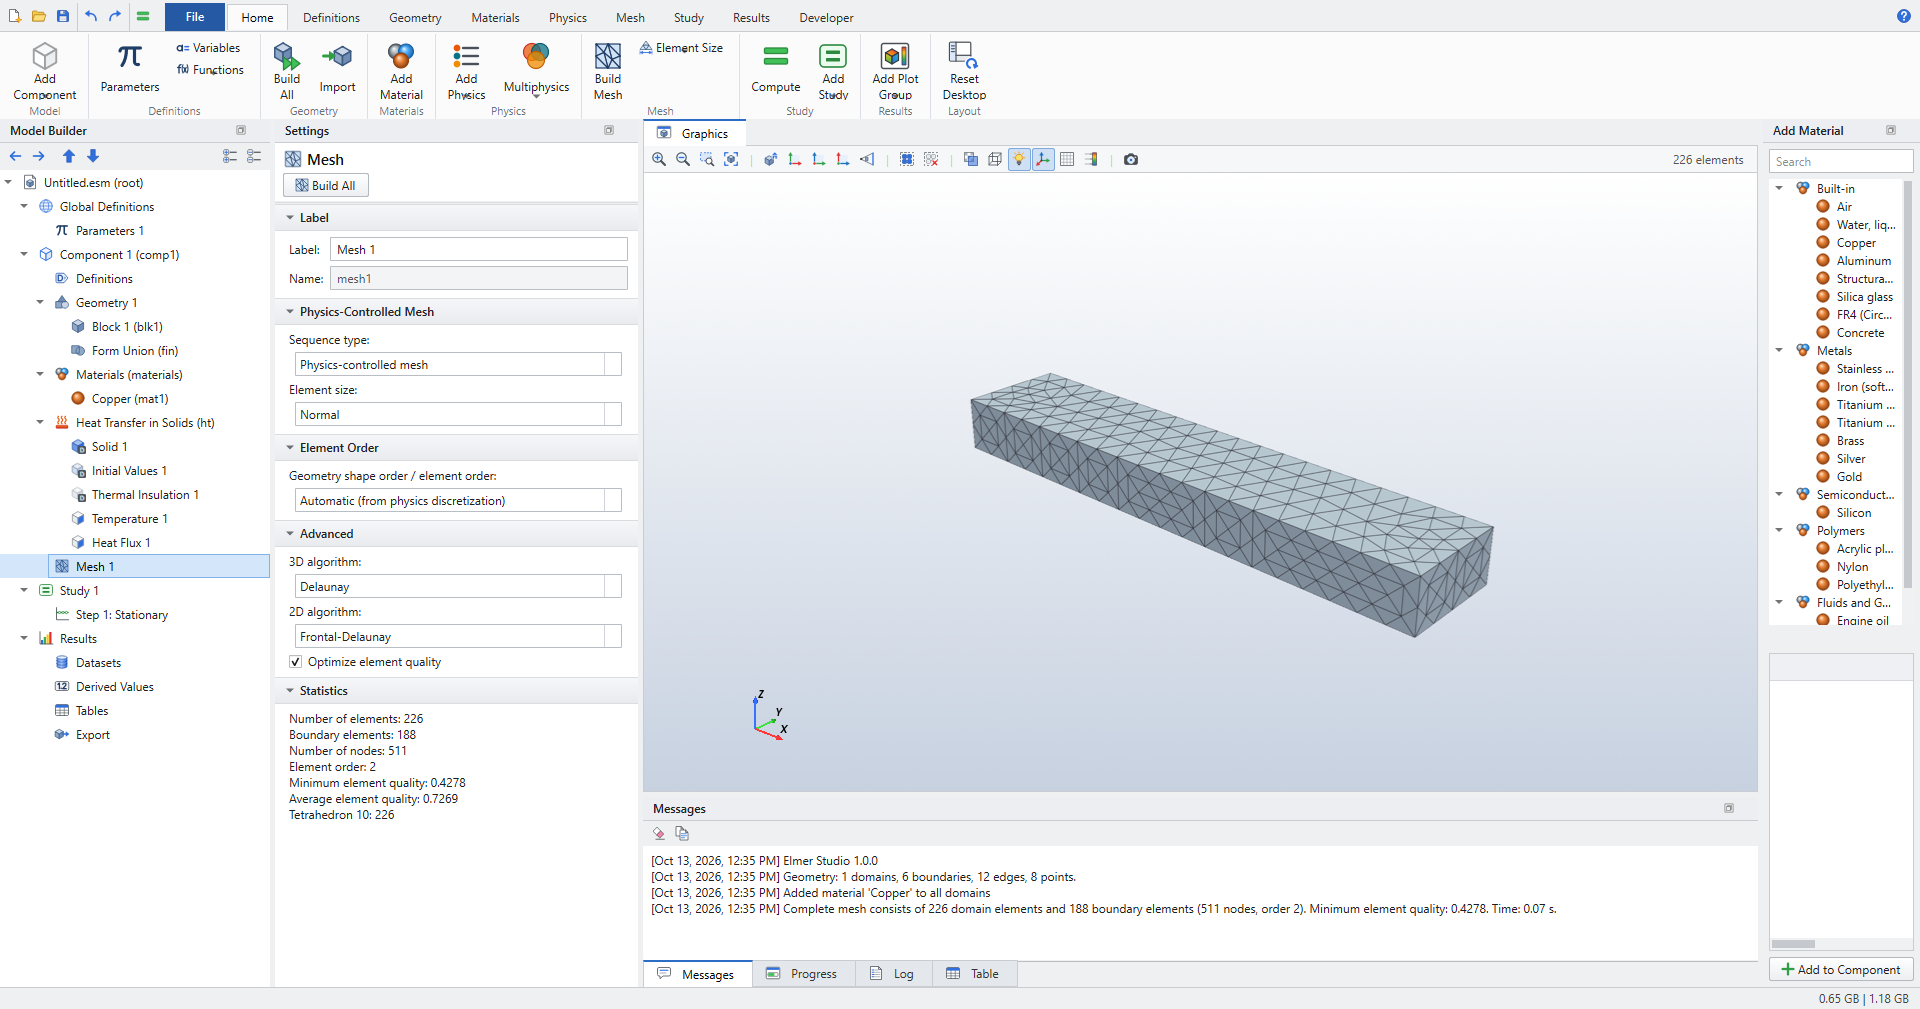Screen dimensions: 1920x1009
Task: Switch to the Progress tab
Action: [802, 974]
